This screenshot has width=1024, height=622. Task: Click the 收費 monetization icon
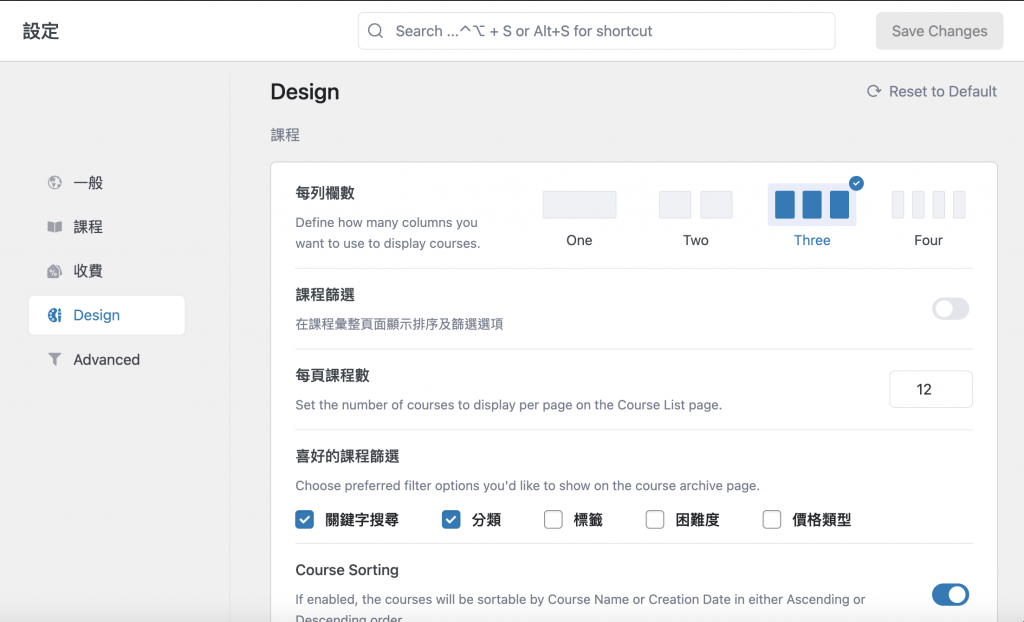coord(55,271)
